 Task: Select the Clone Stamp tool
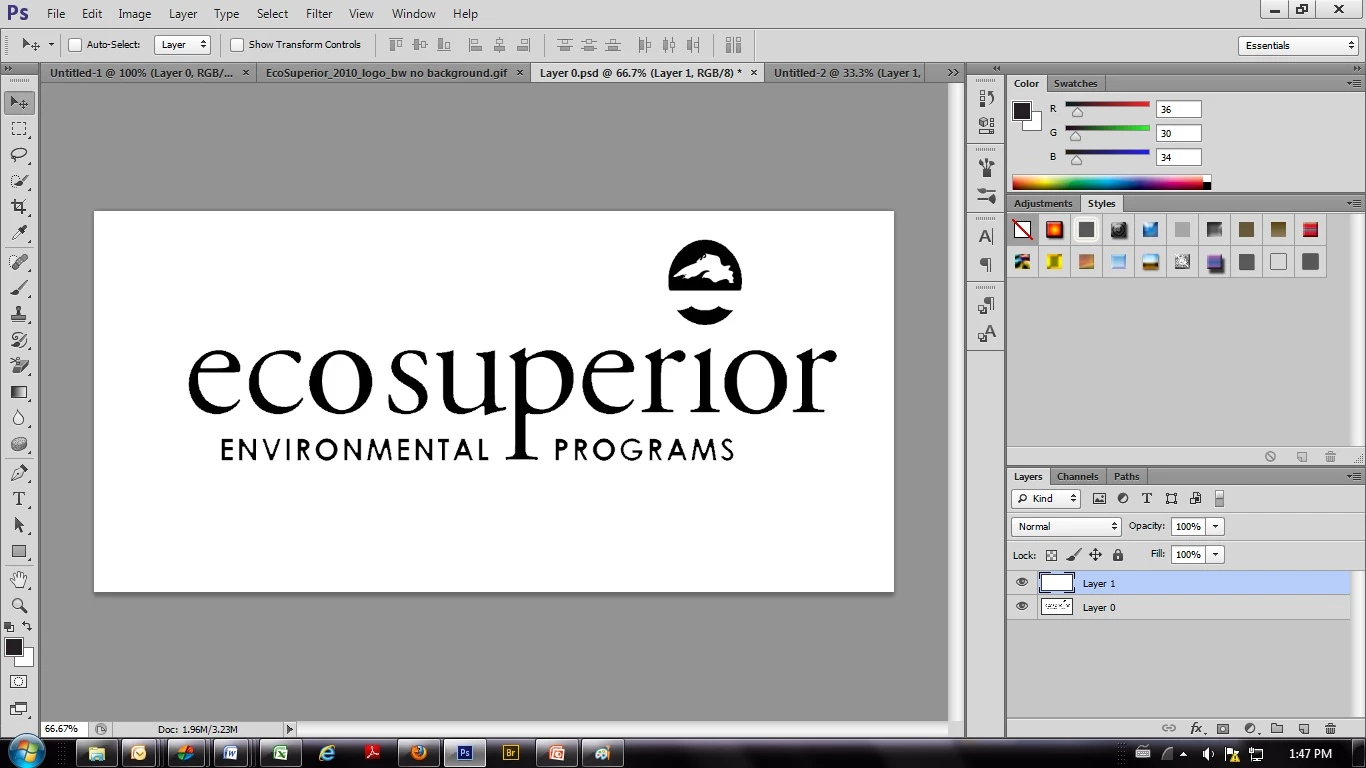(19, 314)
